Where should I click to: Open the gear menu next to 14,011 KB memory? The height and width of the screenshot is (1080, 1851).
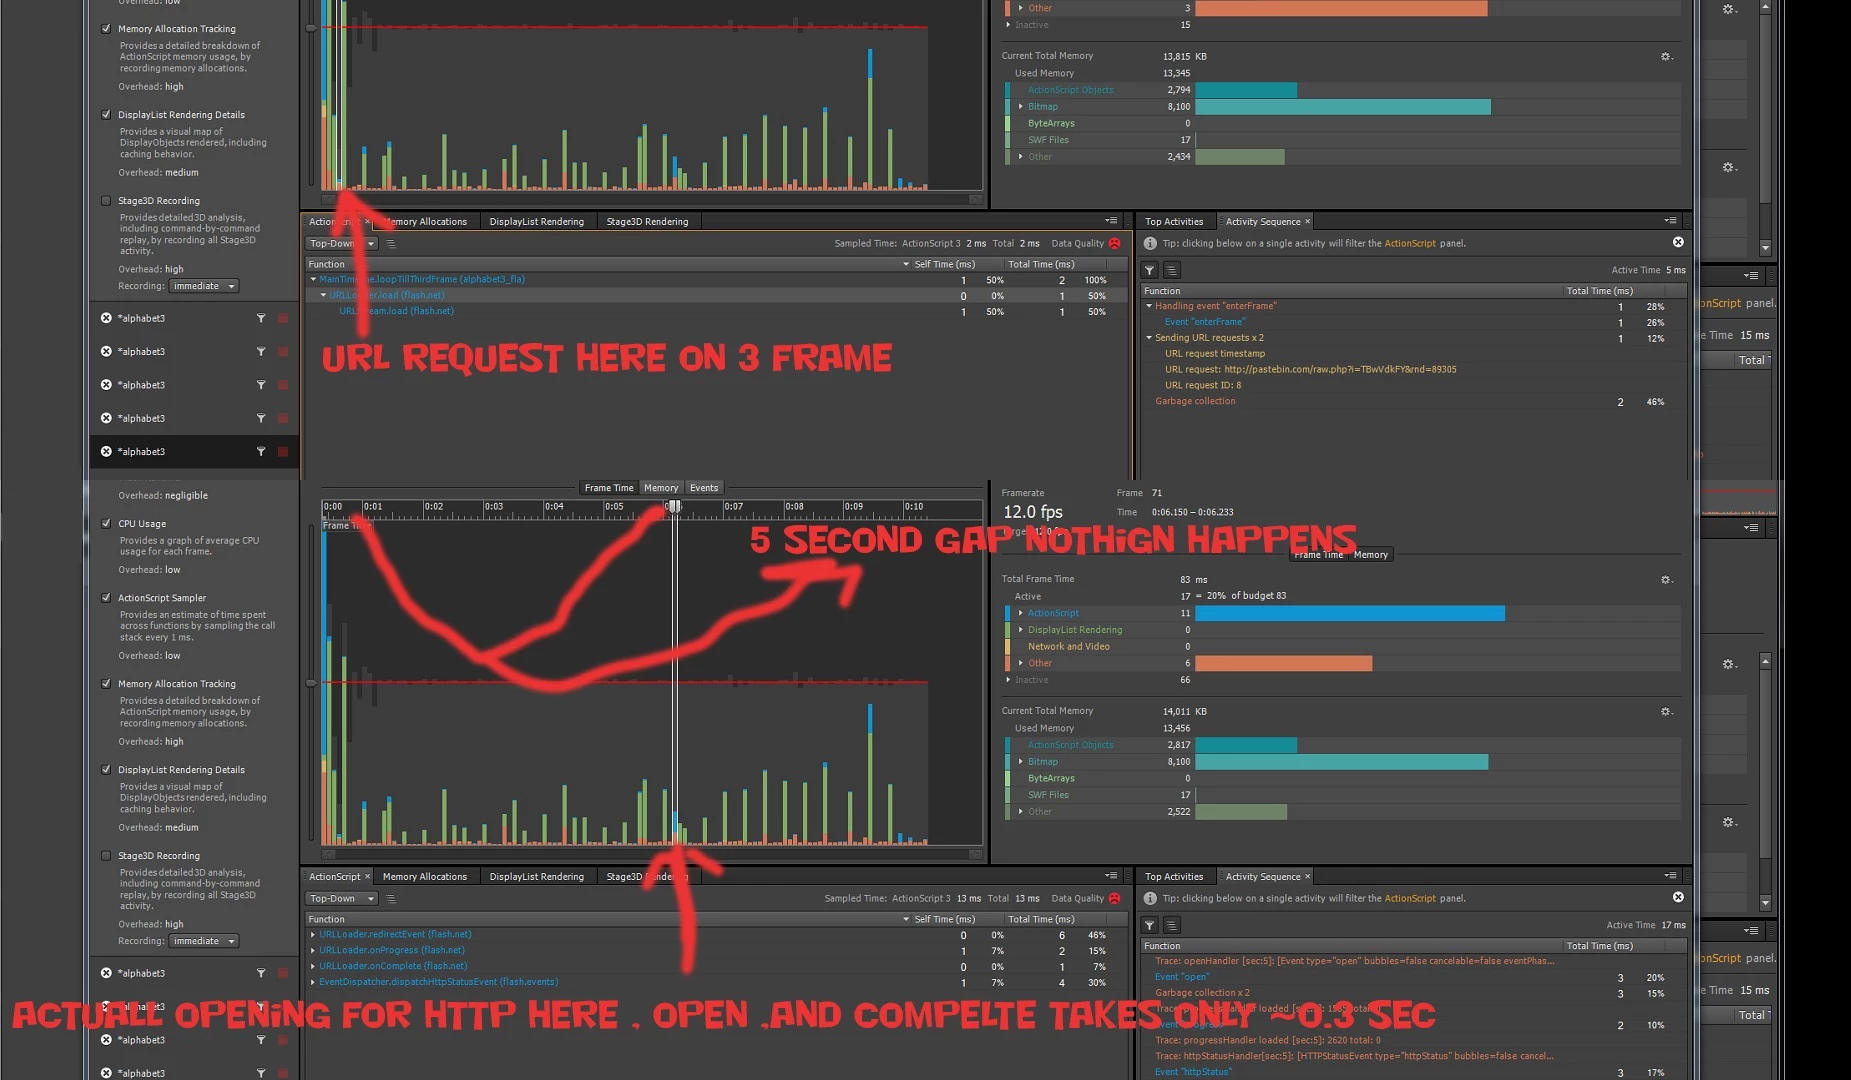coord(1666,711)
